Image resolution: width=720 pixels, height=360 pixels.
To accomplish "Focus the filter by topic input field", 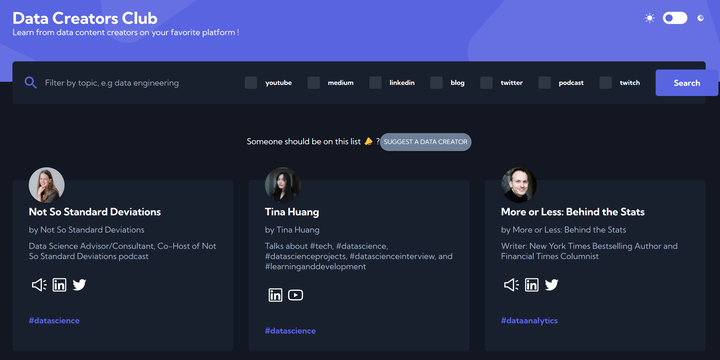I will point(138,83).
